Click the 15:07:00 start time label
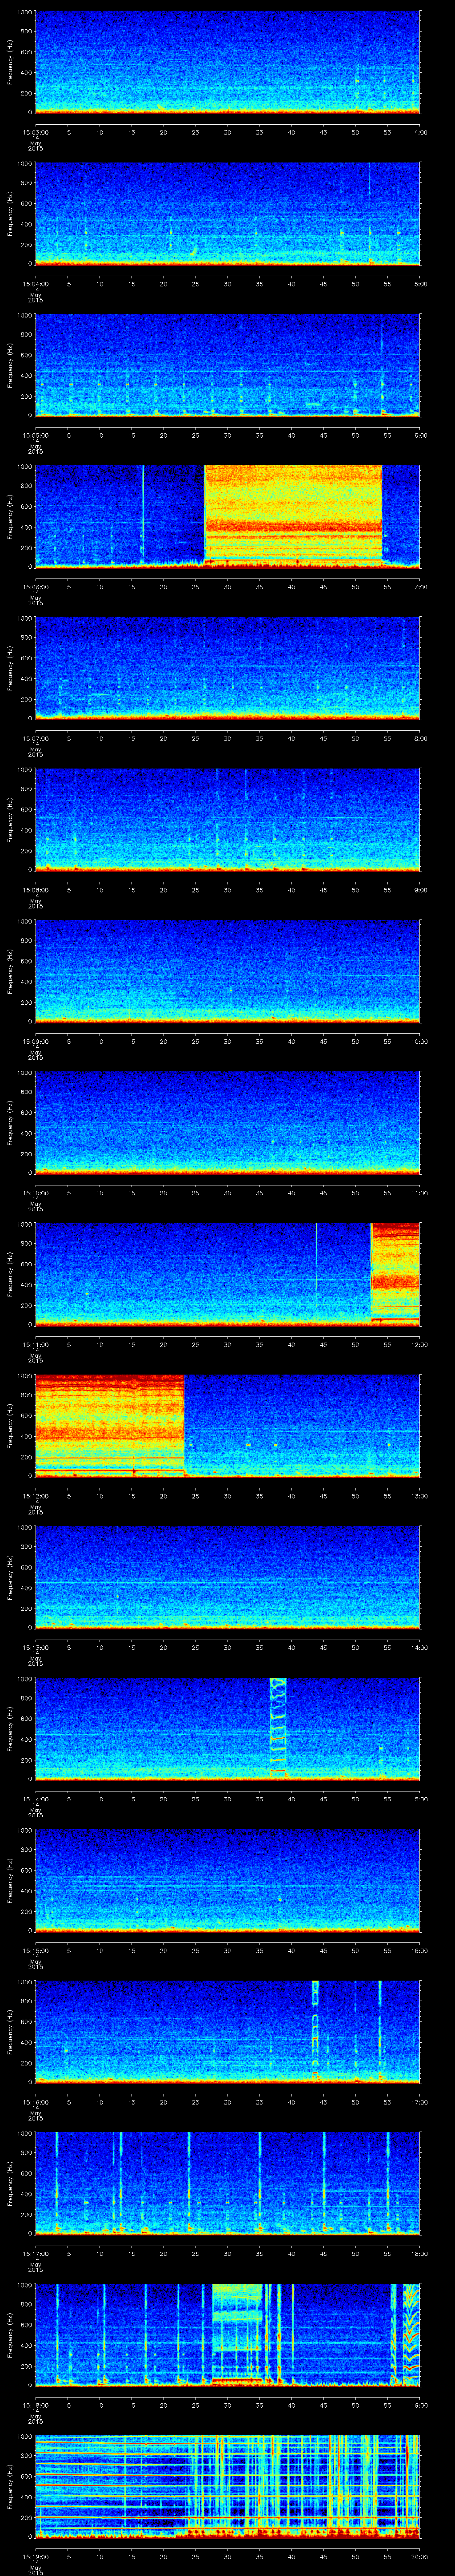Image resolution: width=455 pixels, height=2576 pixels. coord(35,738)
